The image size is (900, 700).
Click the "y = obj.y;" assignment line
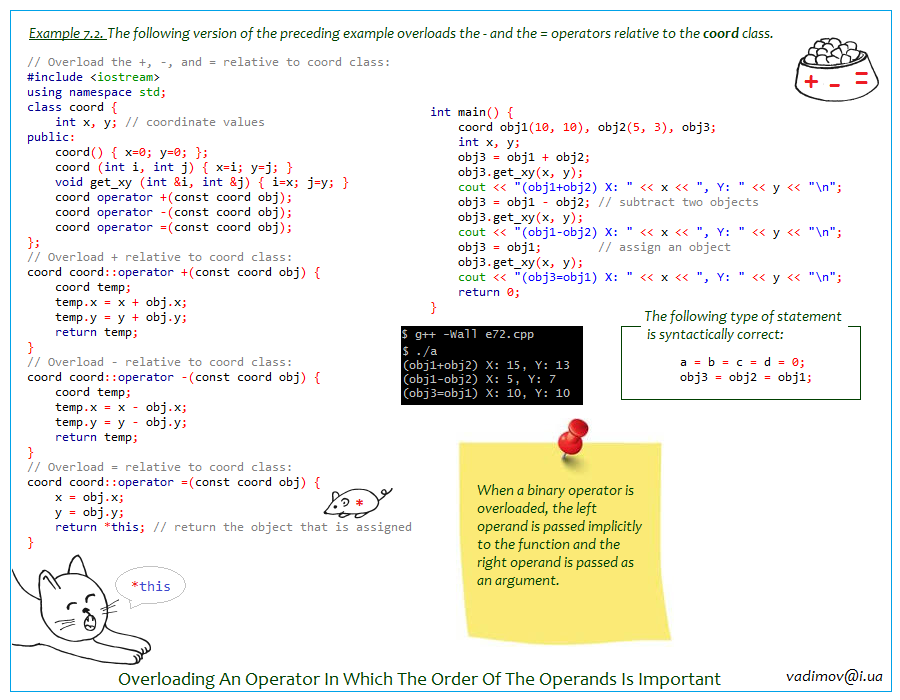click(x=90, y=512)
